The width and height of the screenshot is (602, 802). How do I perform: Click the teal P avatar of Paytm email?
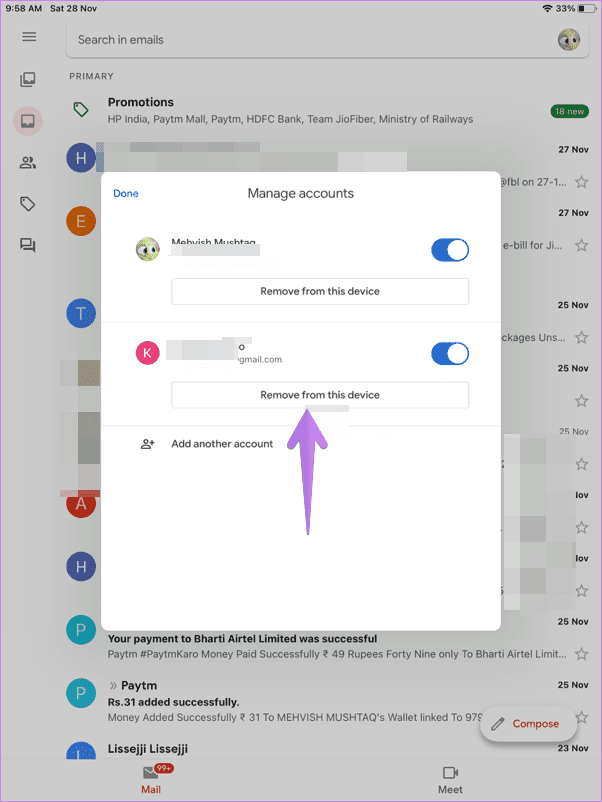[x=81, y=693]
